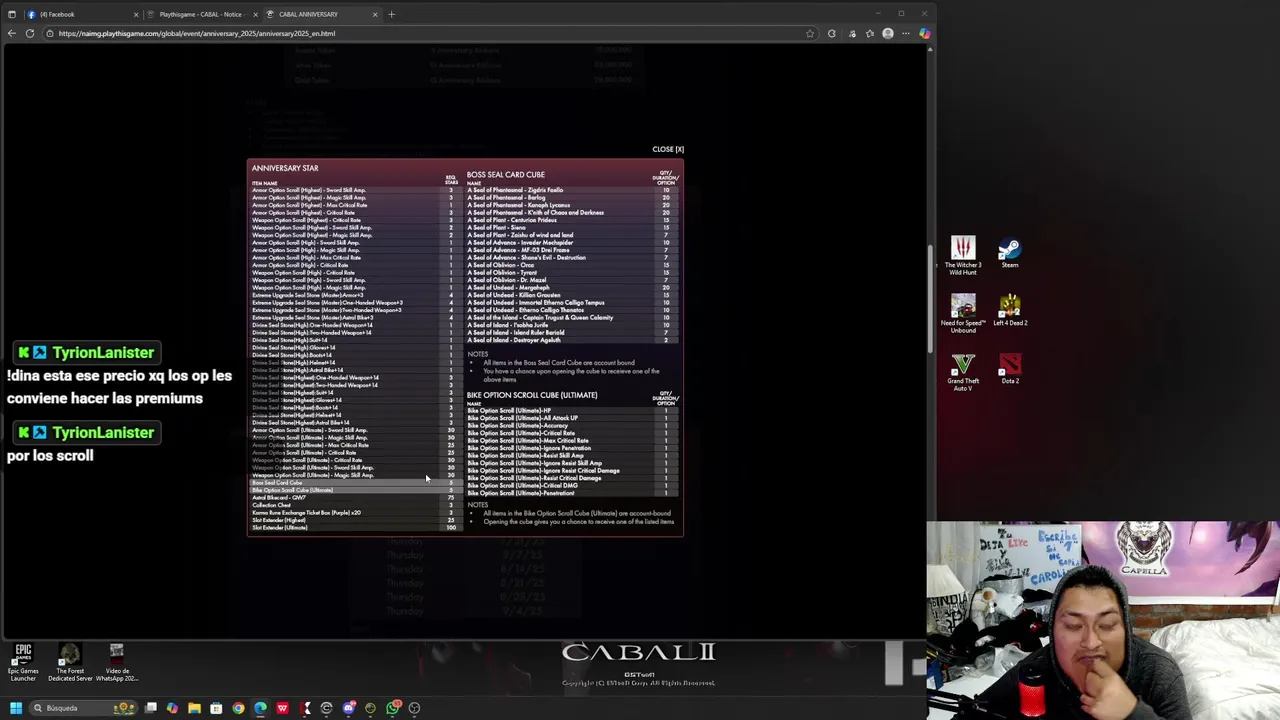Click the taskbar Búsqueda search box
1280x720 pixels.
[x=84, y=708]
